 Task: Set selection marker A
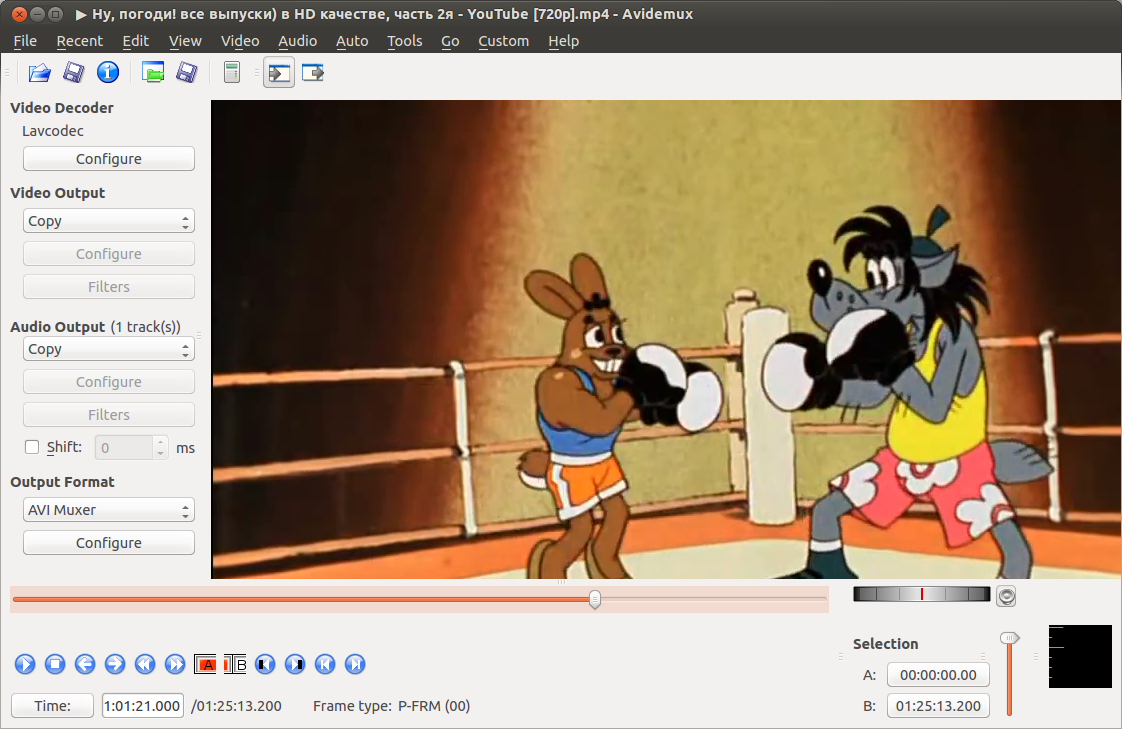[x=205, y=665]
